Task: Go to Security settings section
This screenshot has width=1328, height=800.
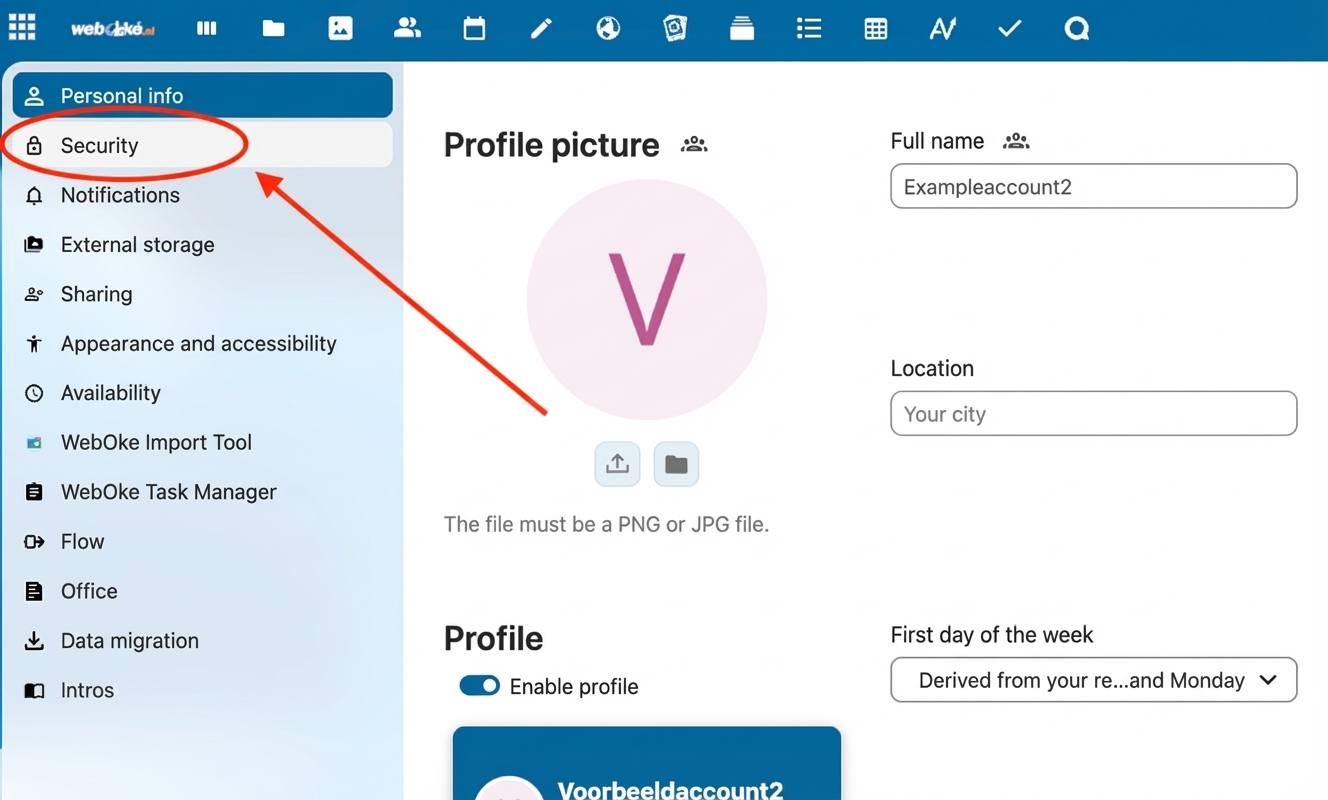Action: coord(100,146)
